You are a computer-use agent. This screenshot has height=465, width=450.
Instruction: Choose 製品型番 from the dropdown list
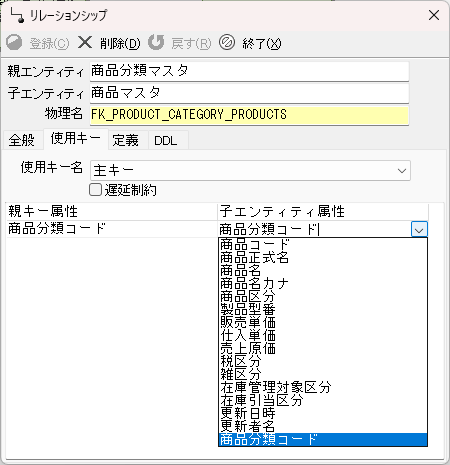pyautogui.click(x=323, y=309)
